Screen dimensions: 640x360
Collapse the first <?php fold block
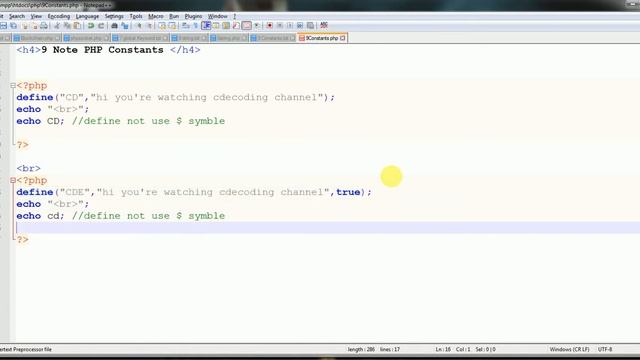click(13, 86)
